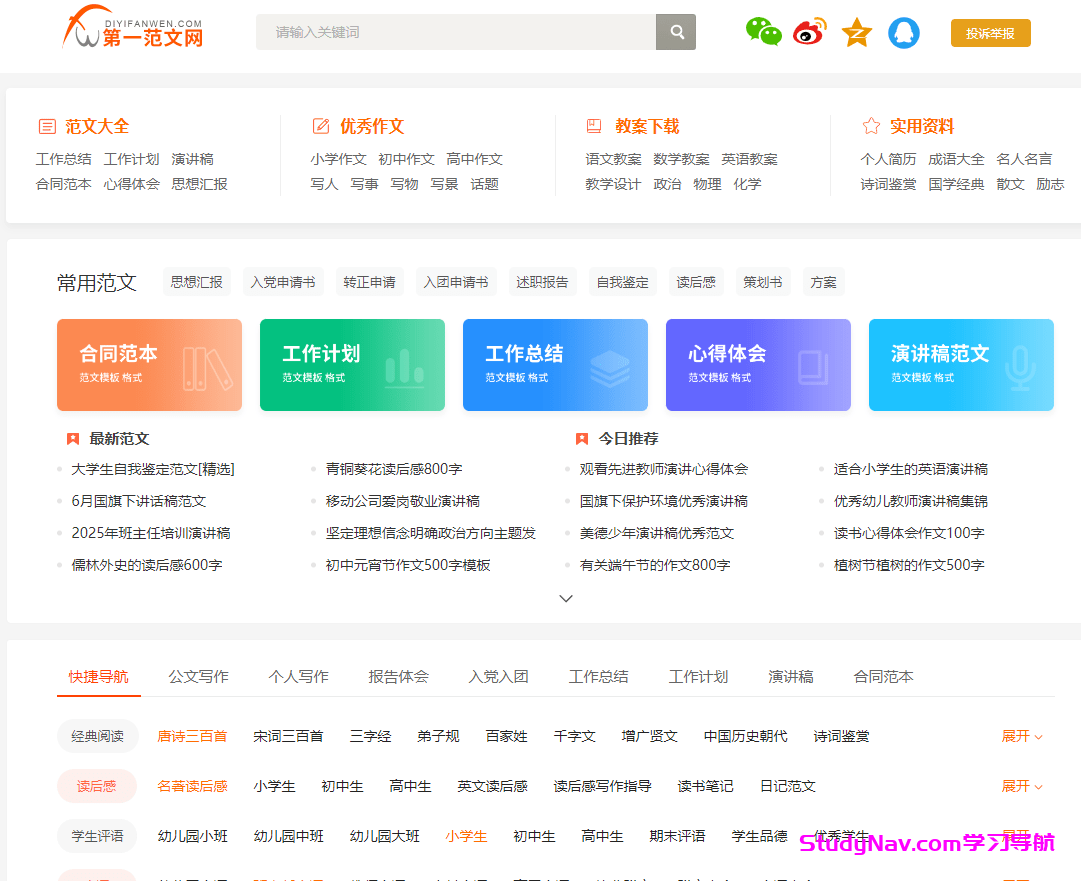This screenshot has height=881, width=1081.
Task: Open the 演讲稿 tab in quick navigation
Action: [x=791, y=677]
